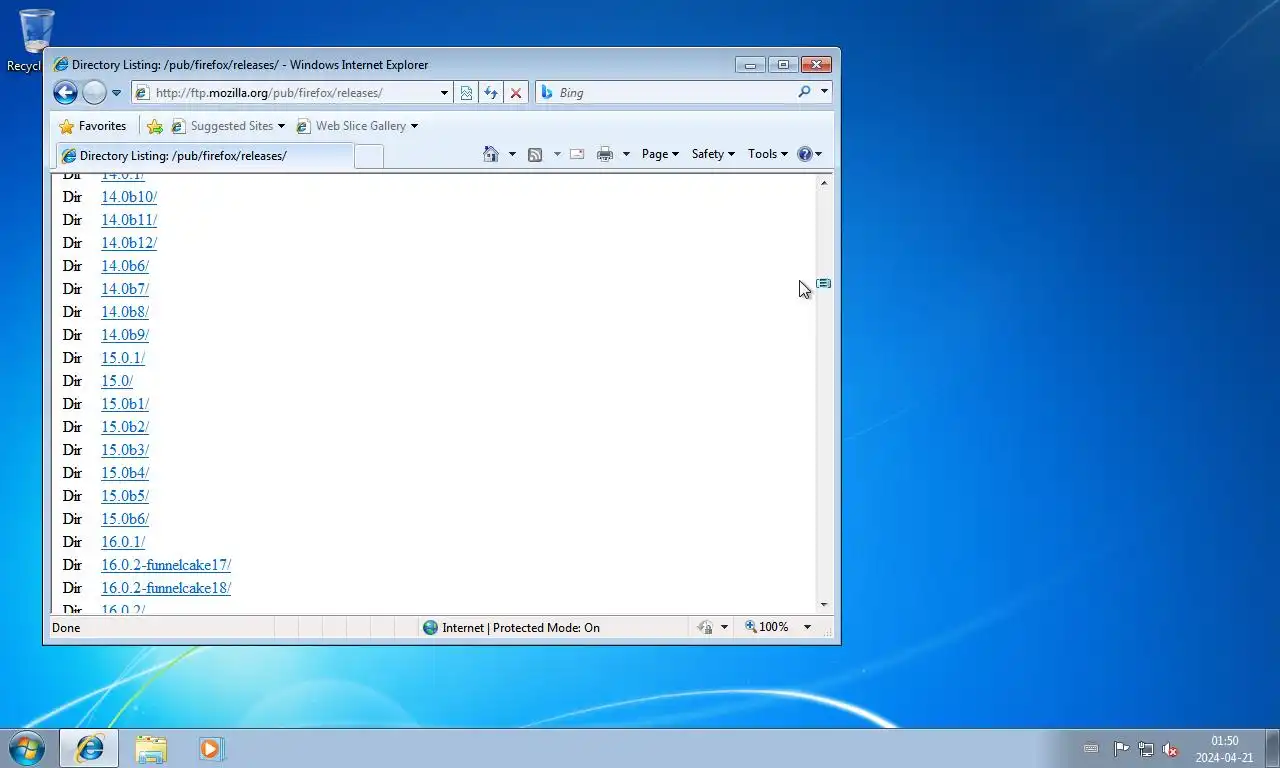Click the network tray icon
The image size is (1280, 768).
pos(1146,749)
